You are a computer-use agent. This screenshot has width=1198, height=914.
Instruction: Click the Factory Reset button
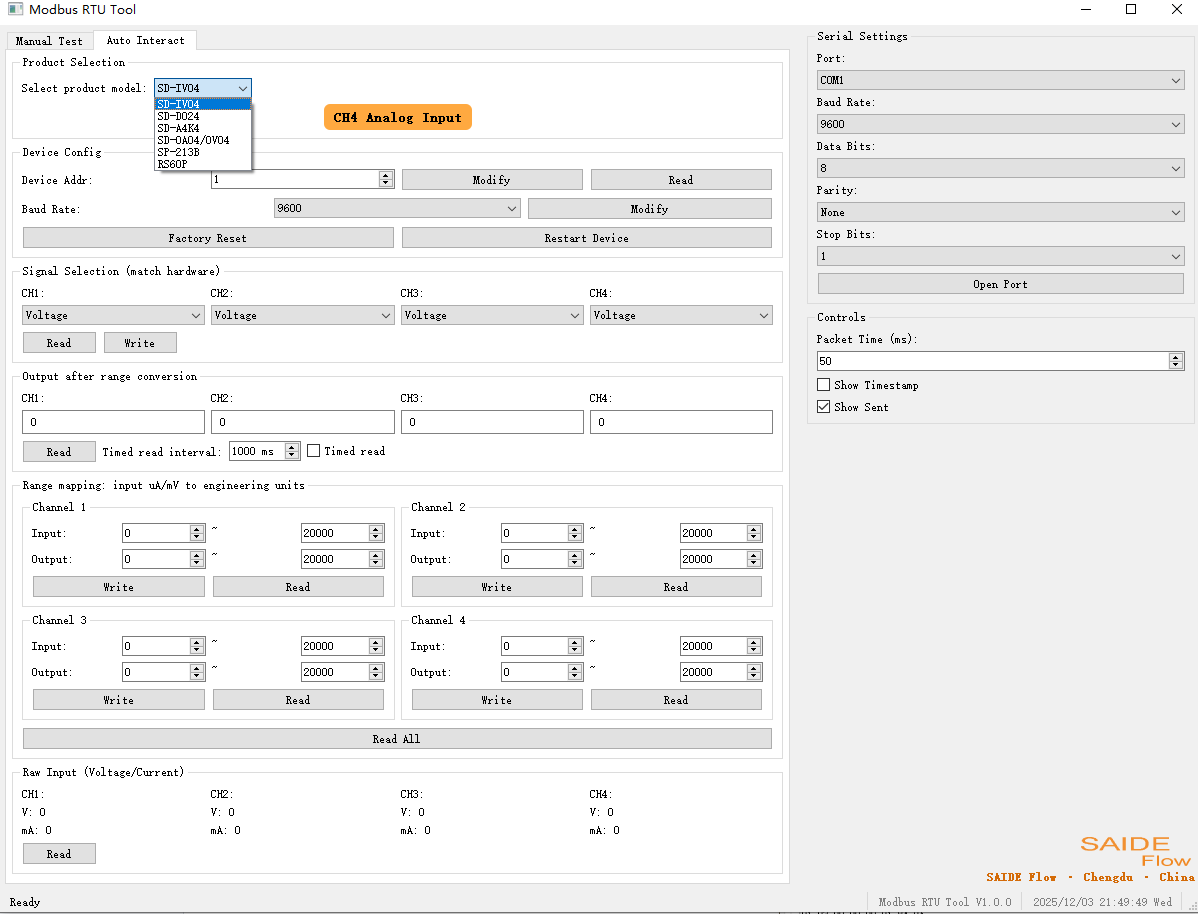[x=207, y=238]
